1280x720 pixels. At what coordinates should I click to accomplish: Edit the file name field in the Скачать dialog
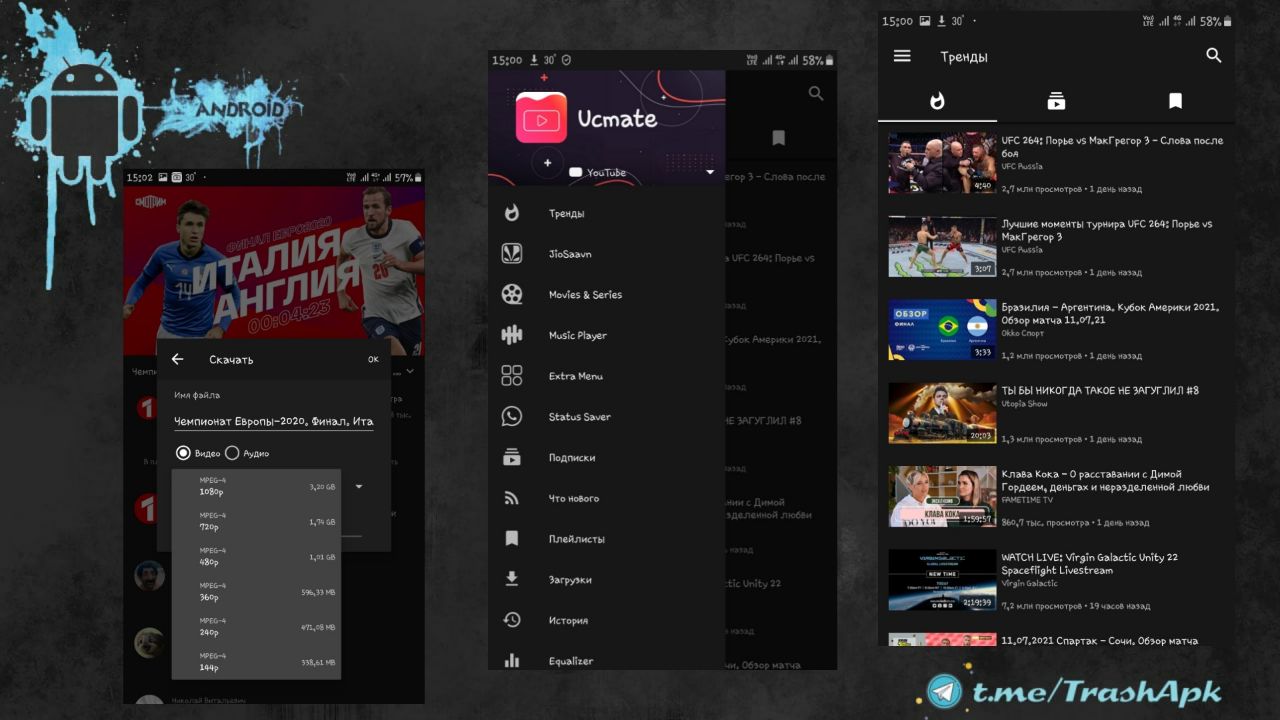274,421
